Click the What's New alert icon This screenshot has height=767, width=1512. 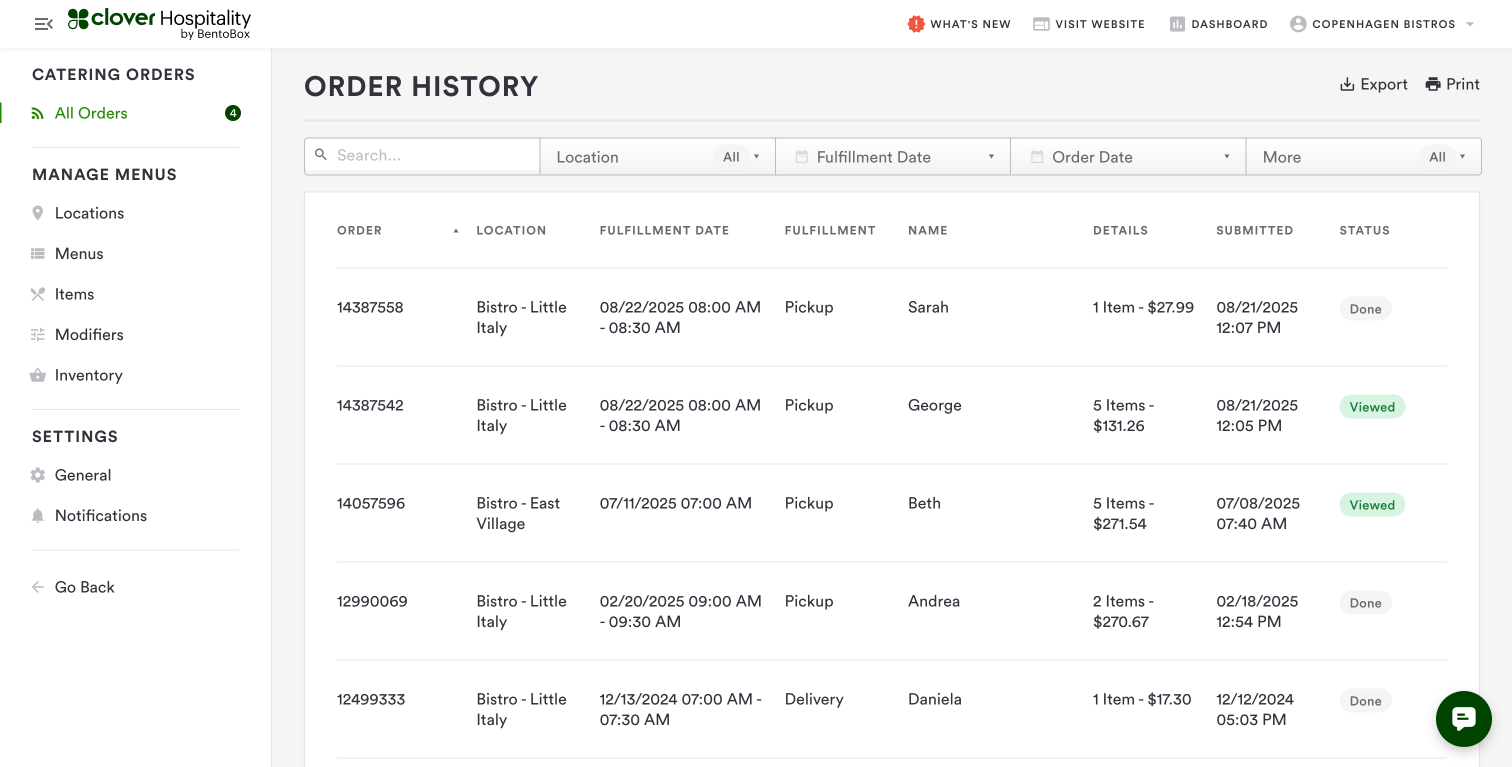tap(915, 24)
